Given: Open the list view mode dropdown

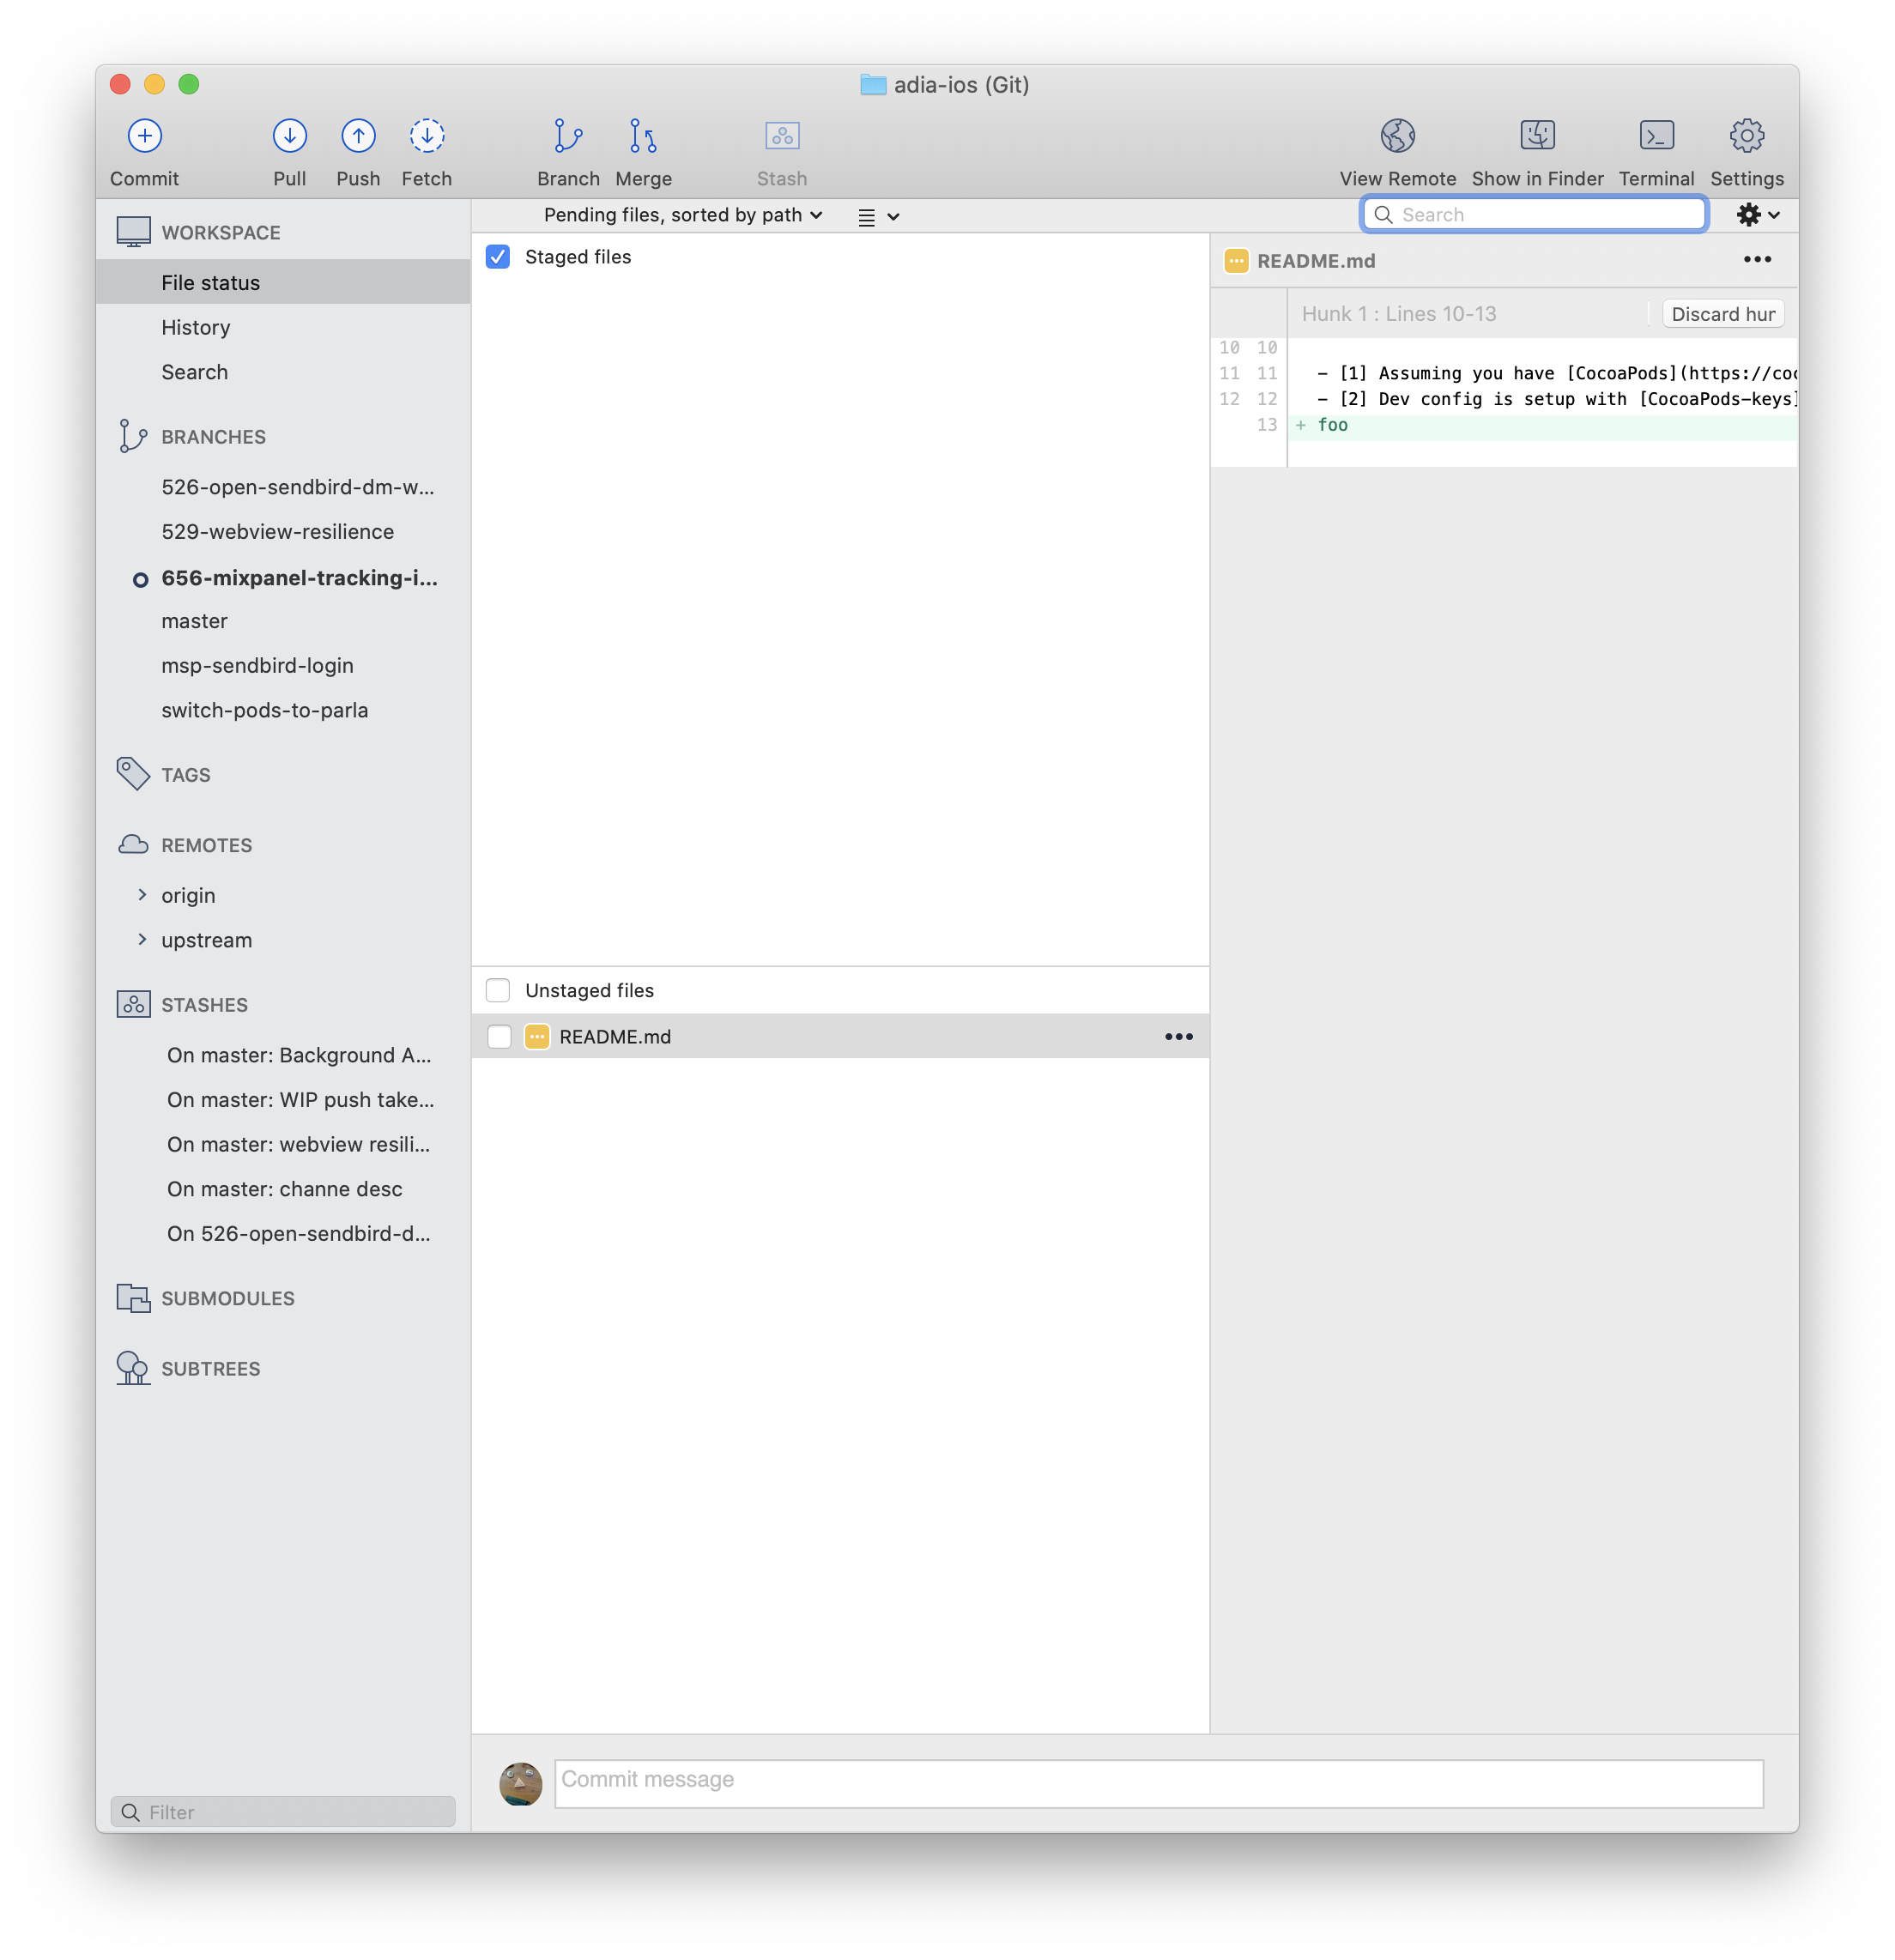Looking at the screenshot, I should pyautogui.click(x=878, y=216).
